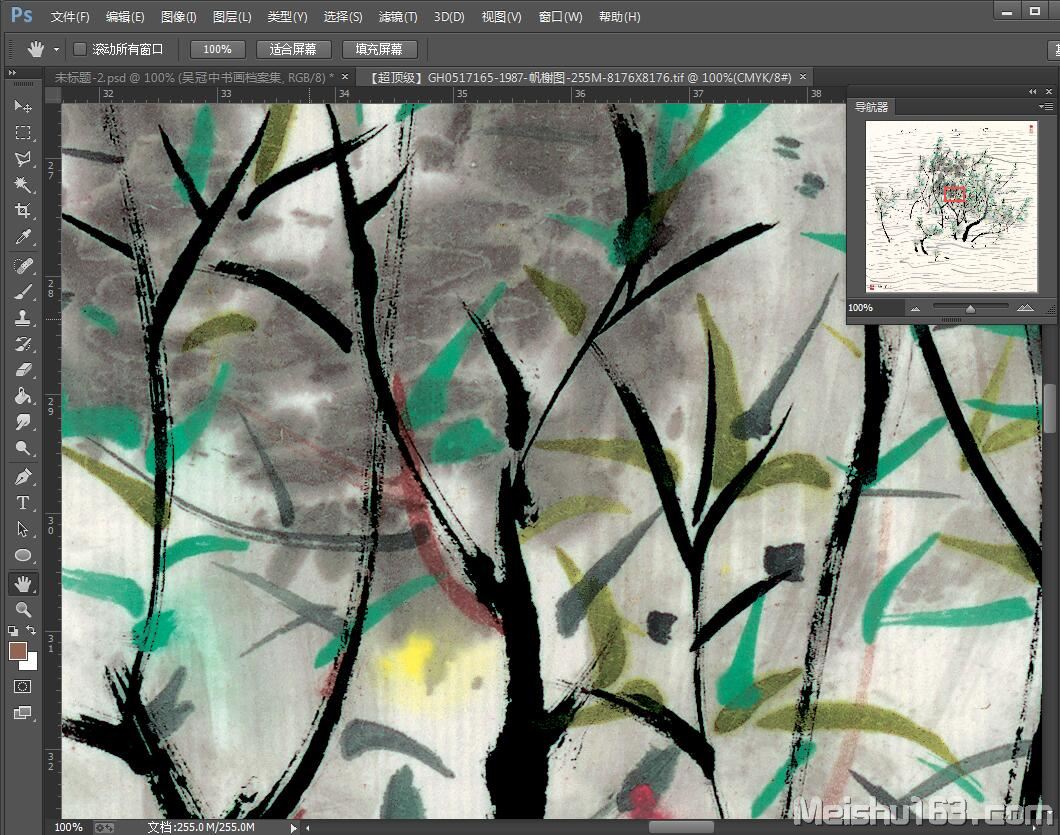The width and height of the screenshot is (1060, 835).
Task: Click the Hand tool preset icon in options bar
Action: pyautogui.click(x=36, y=49)
